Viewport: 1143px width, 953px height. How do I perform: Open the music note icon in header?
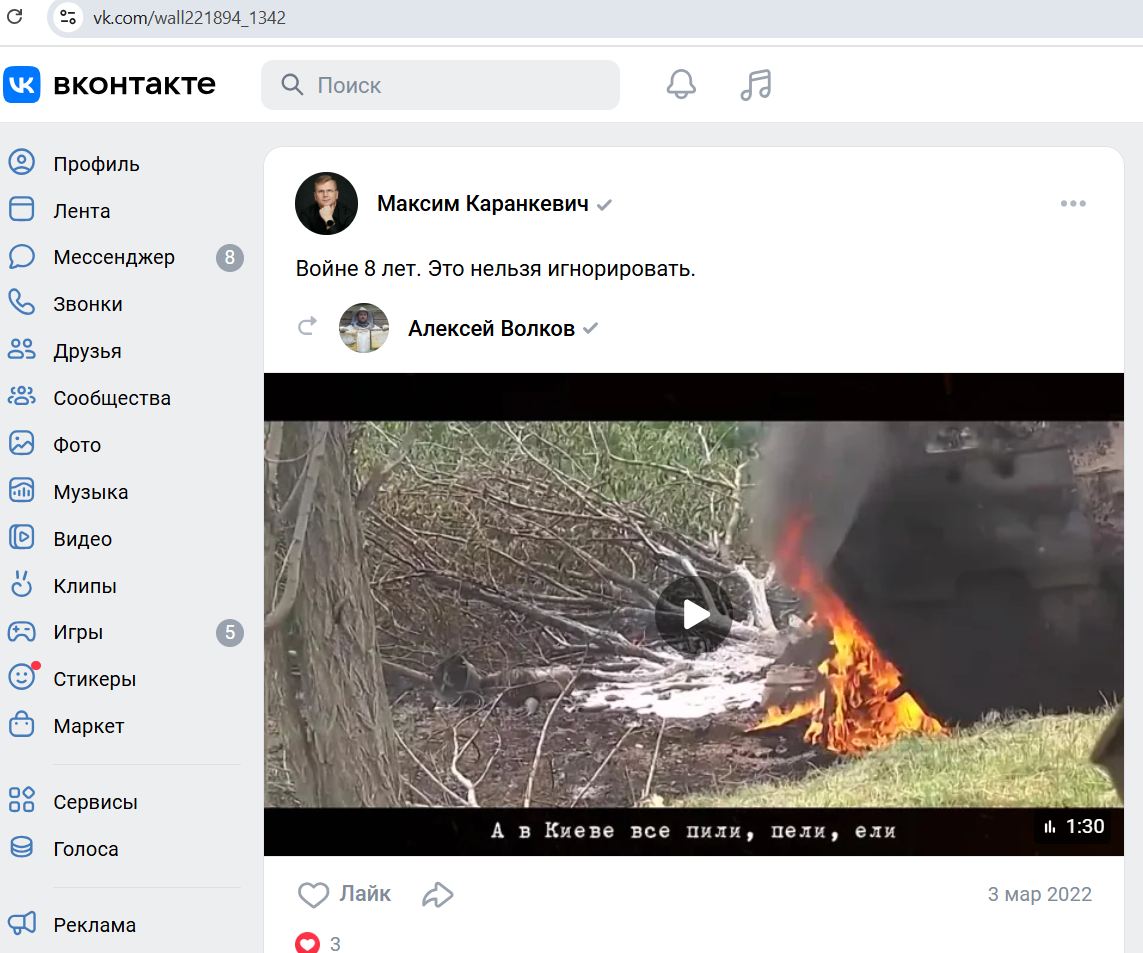pos(756,85)
